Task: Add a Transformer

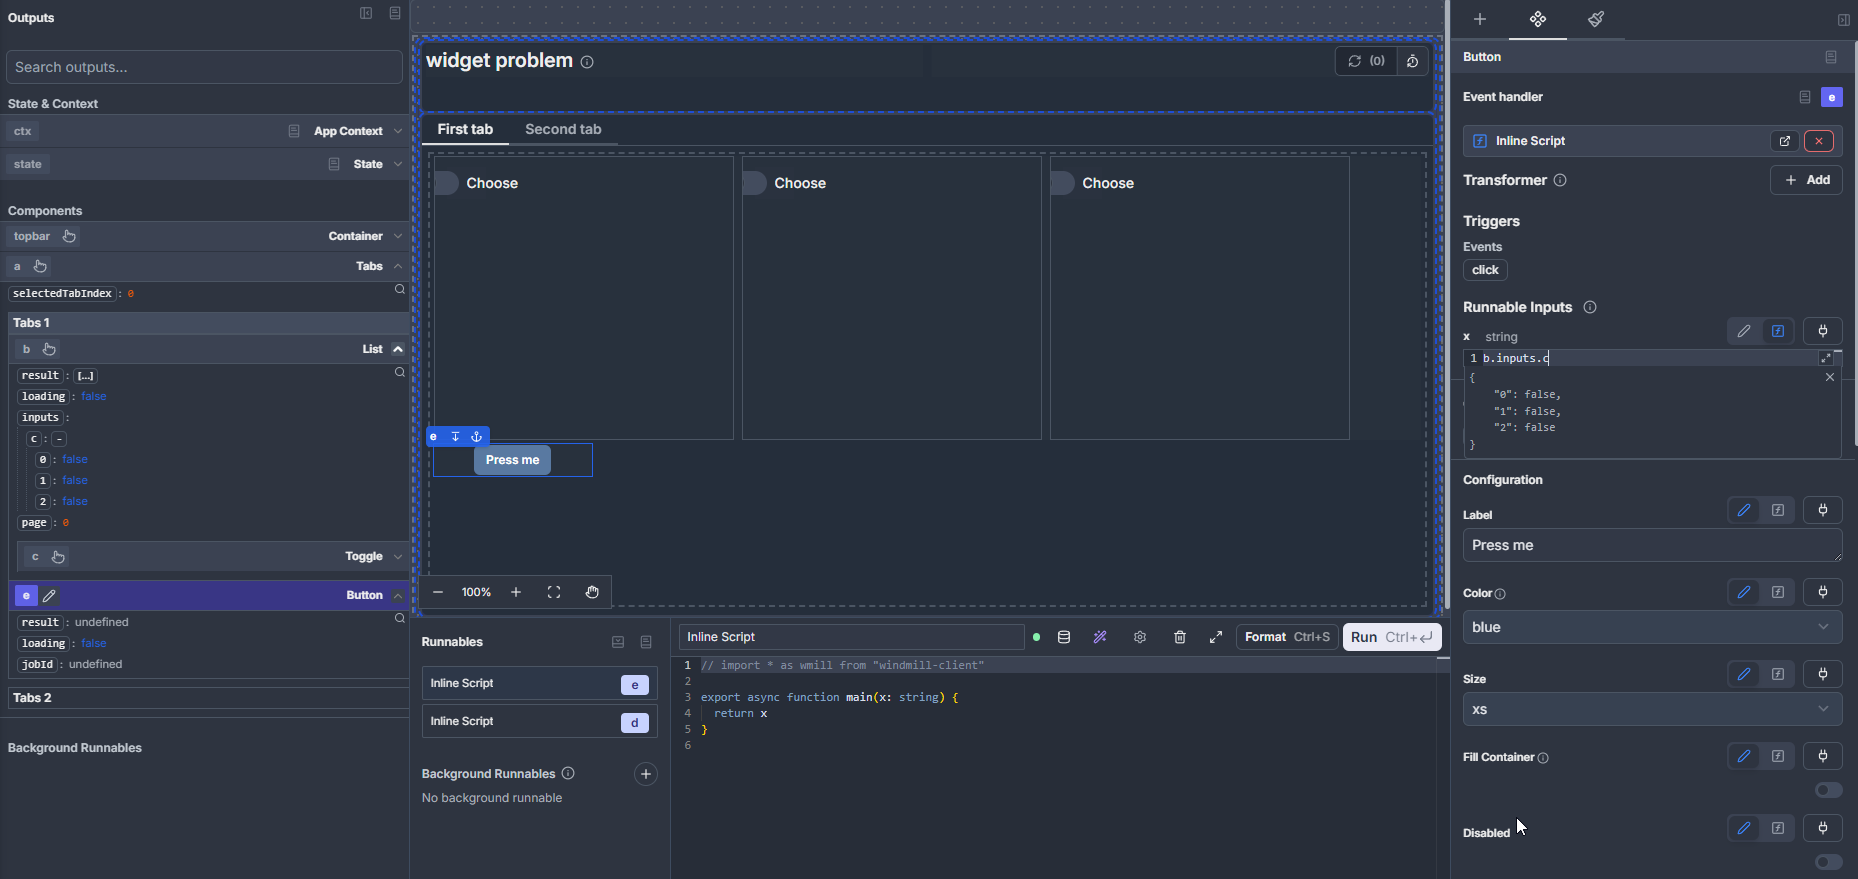Action: click(1806, 180)
